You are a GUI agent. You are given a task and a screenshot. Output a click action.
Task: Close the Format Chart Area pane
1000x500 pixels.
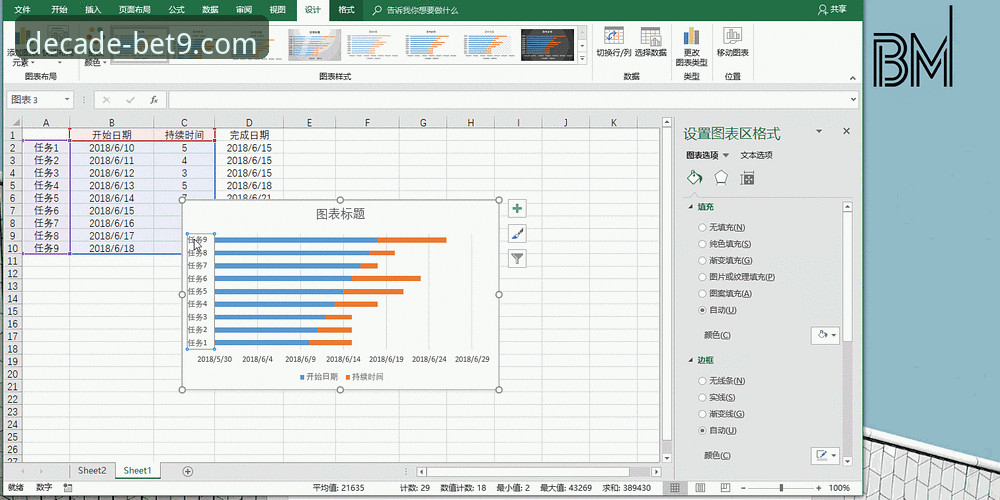click(x=846, y=131)
